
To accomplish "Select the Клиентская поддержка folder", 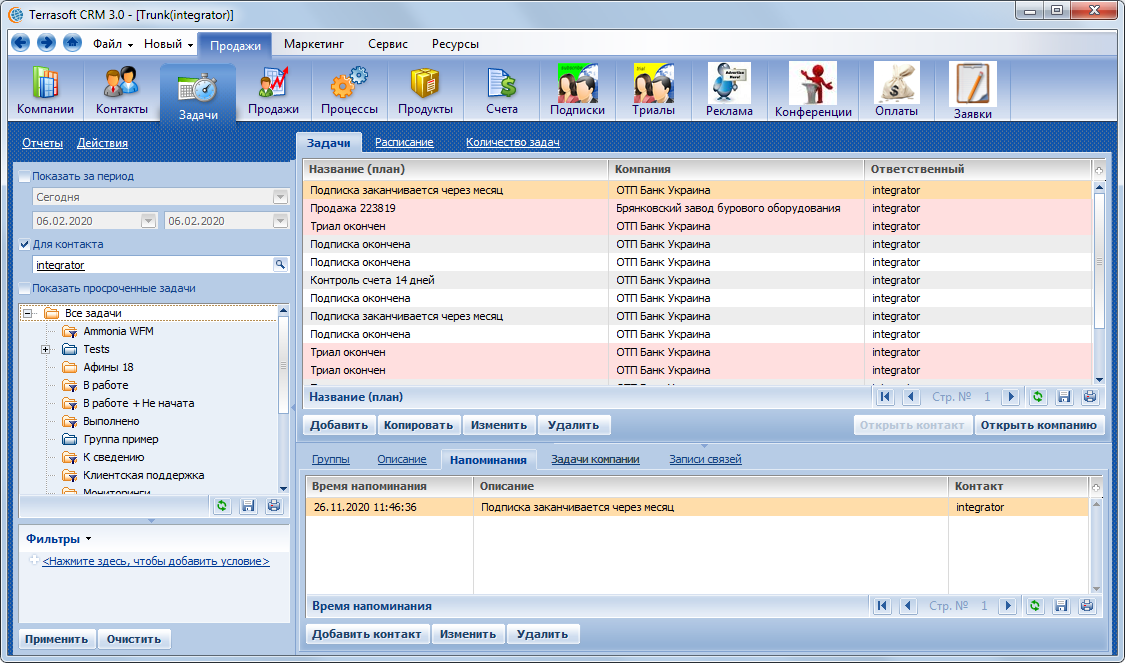I will pos(143,475).
